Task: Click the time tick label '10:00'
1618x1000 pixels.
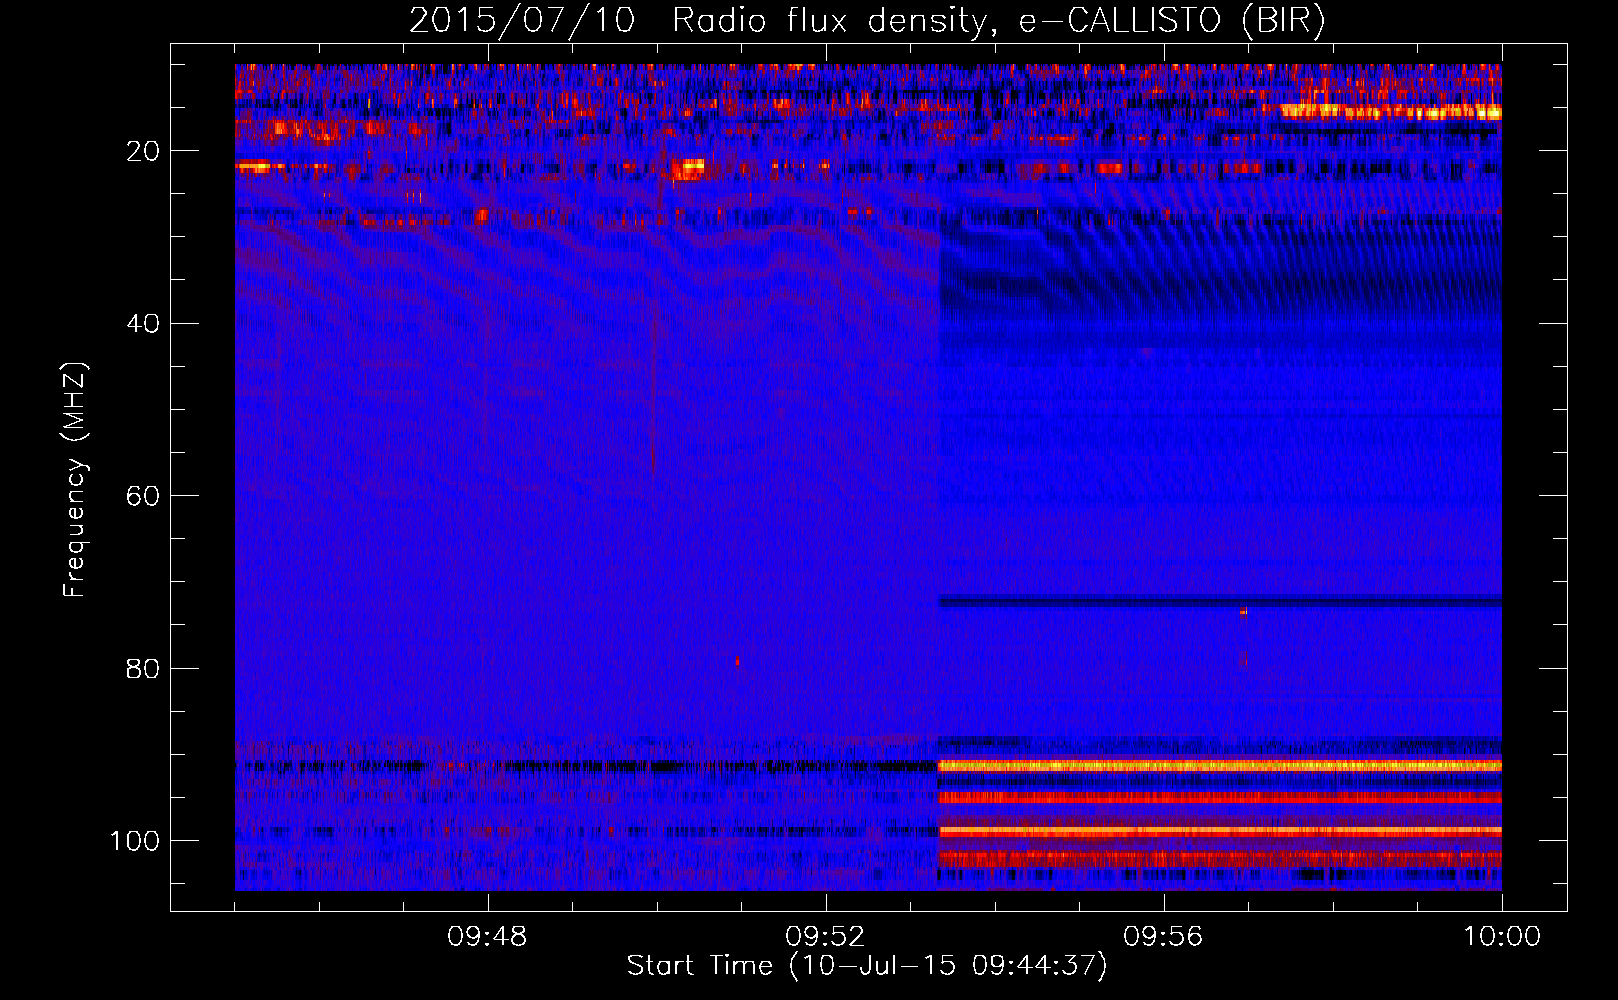Action: pos(1502,937)
